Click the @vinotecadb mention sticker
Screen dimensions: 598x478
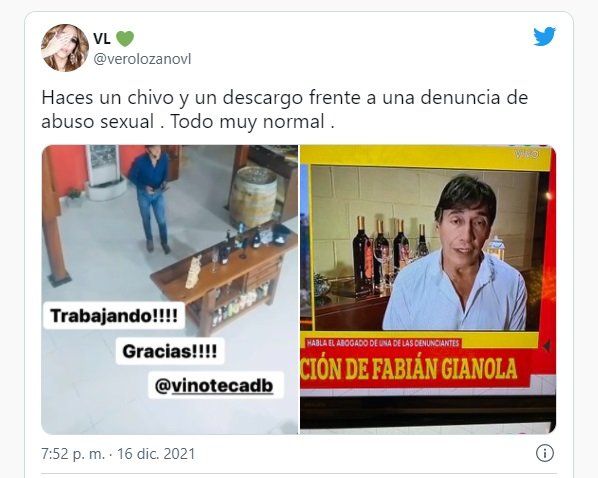pyautogui.click(x=214, y=385)
